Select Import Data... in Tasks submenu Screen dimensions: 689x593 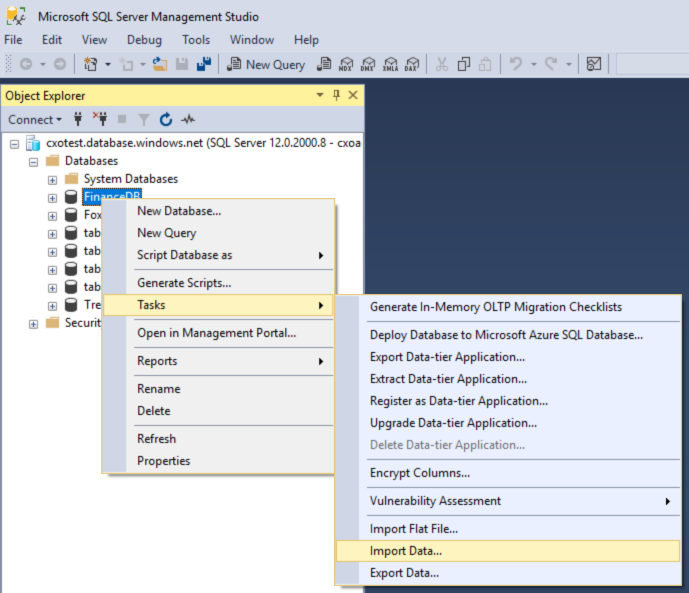pyautogui.click(x=508, y=551)
